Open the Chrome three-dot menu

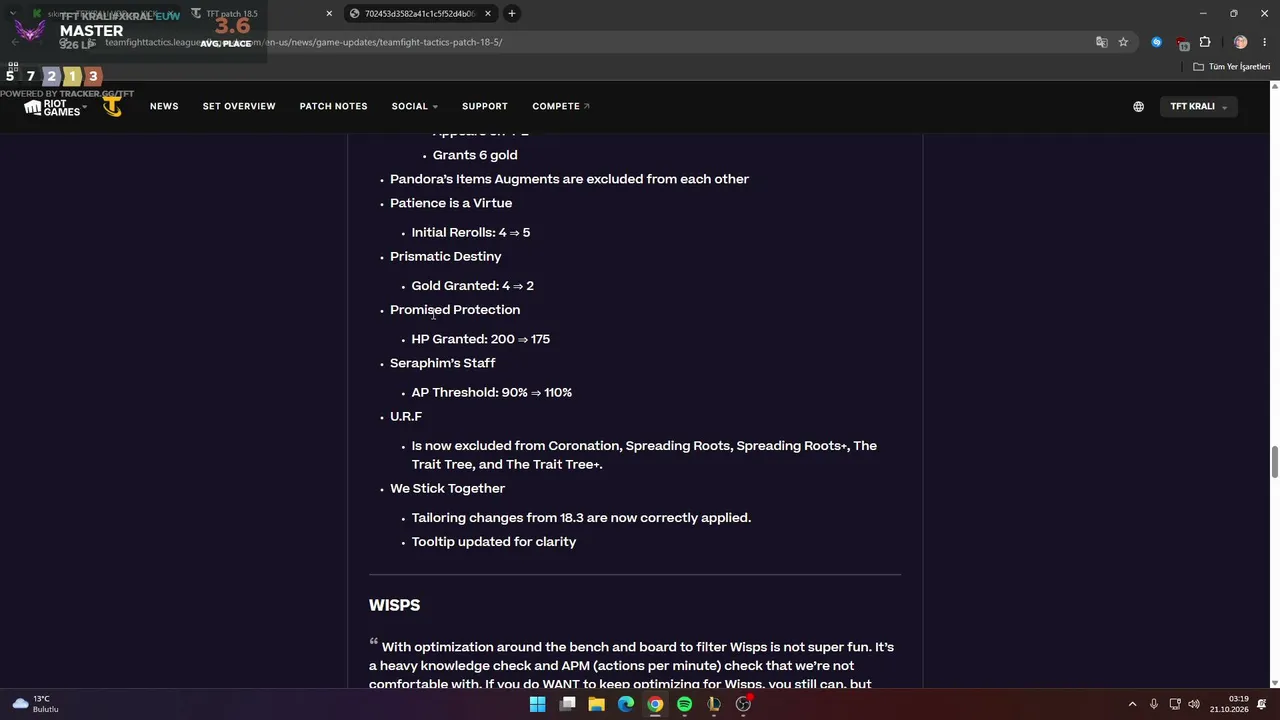pyautogui.click(x=1265, y=42)
